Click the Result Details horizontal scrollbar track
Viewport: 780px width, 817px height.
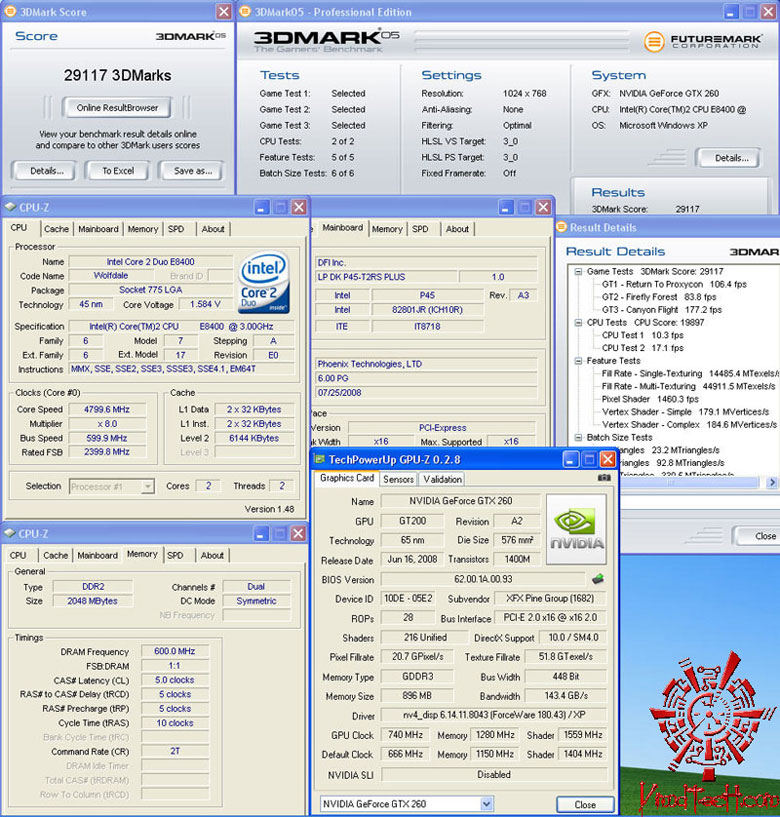[x=692, y=482]
